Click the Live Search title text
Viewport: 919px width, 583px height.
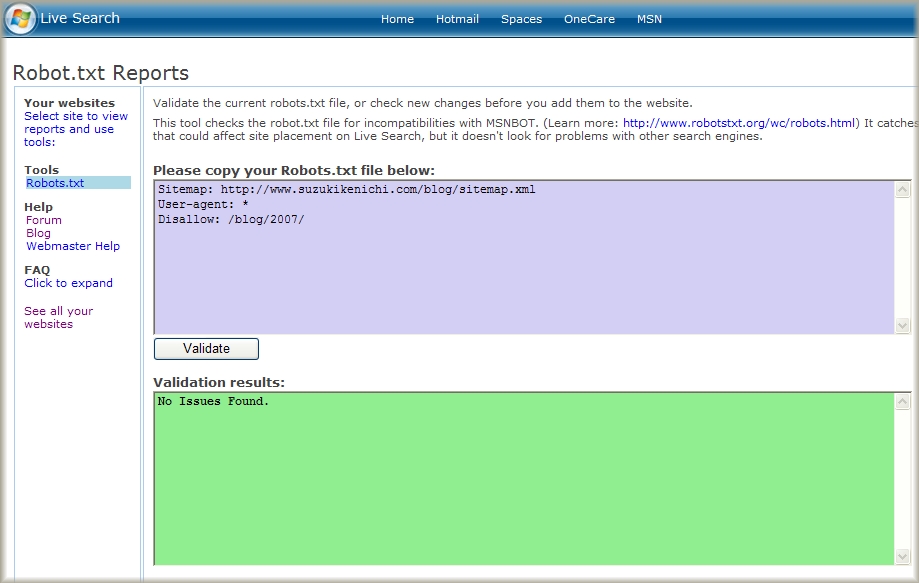(80, 18)
